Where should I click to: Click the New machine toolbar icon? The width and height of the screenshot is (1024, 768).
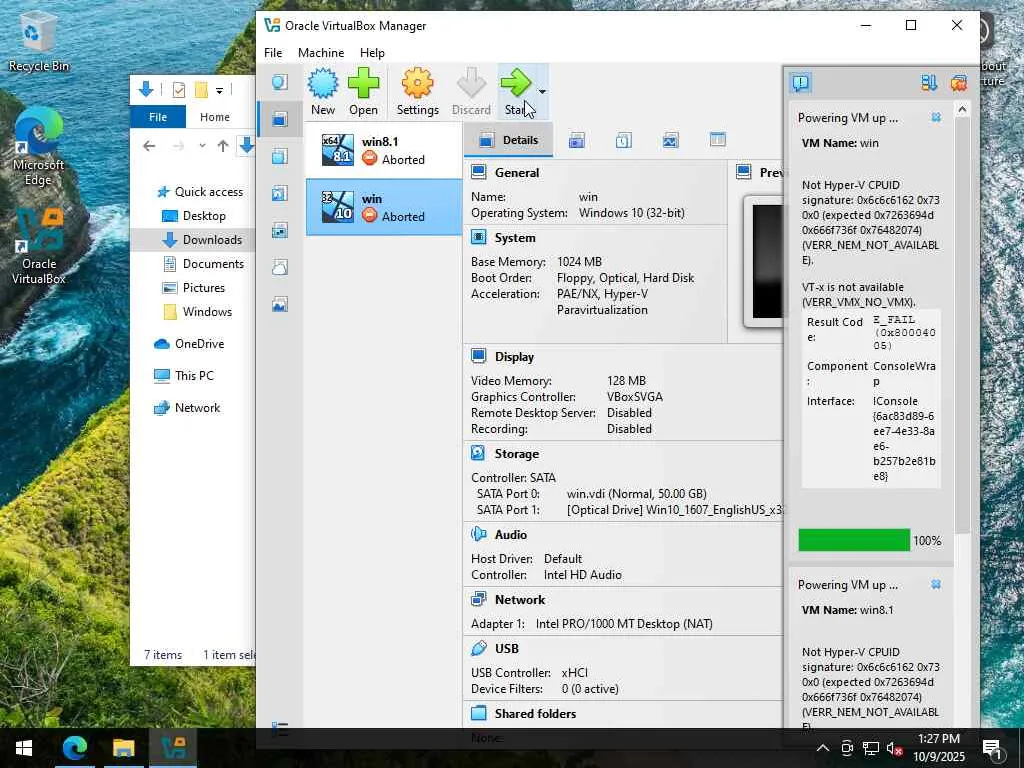point(323,84)
